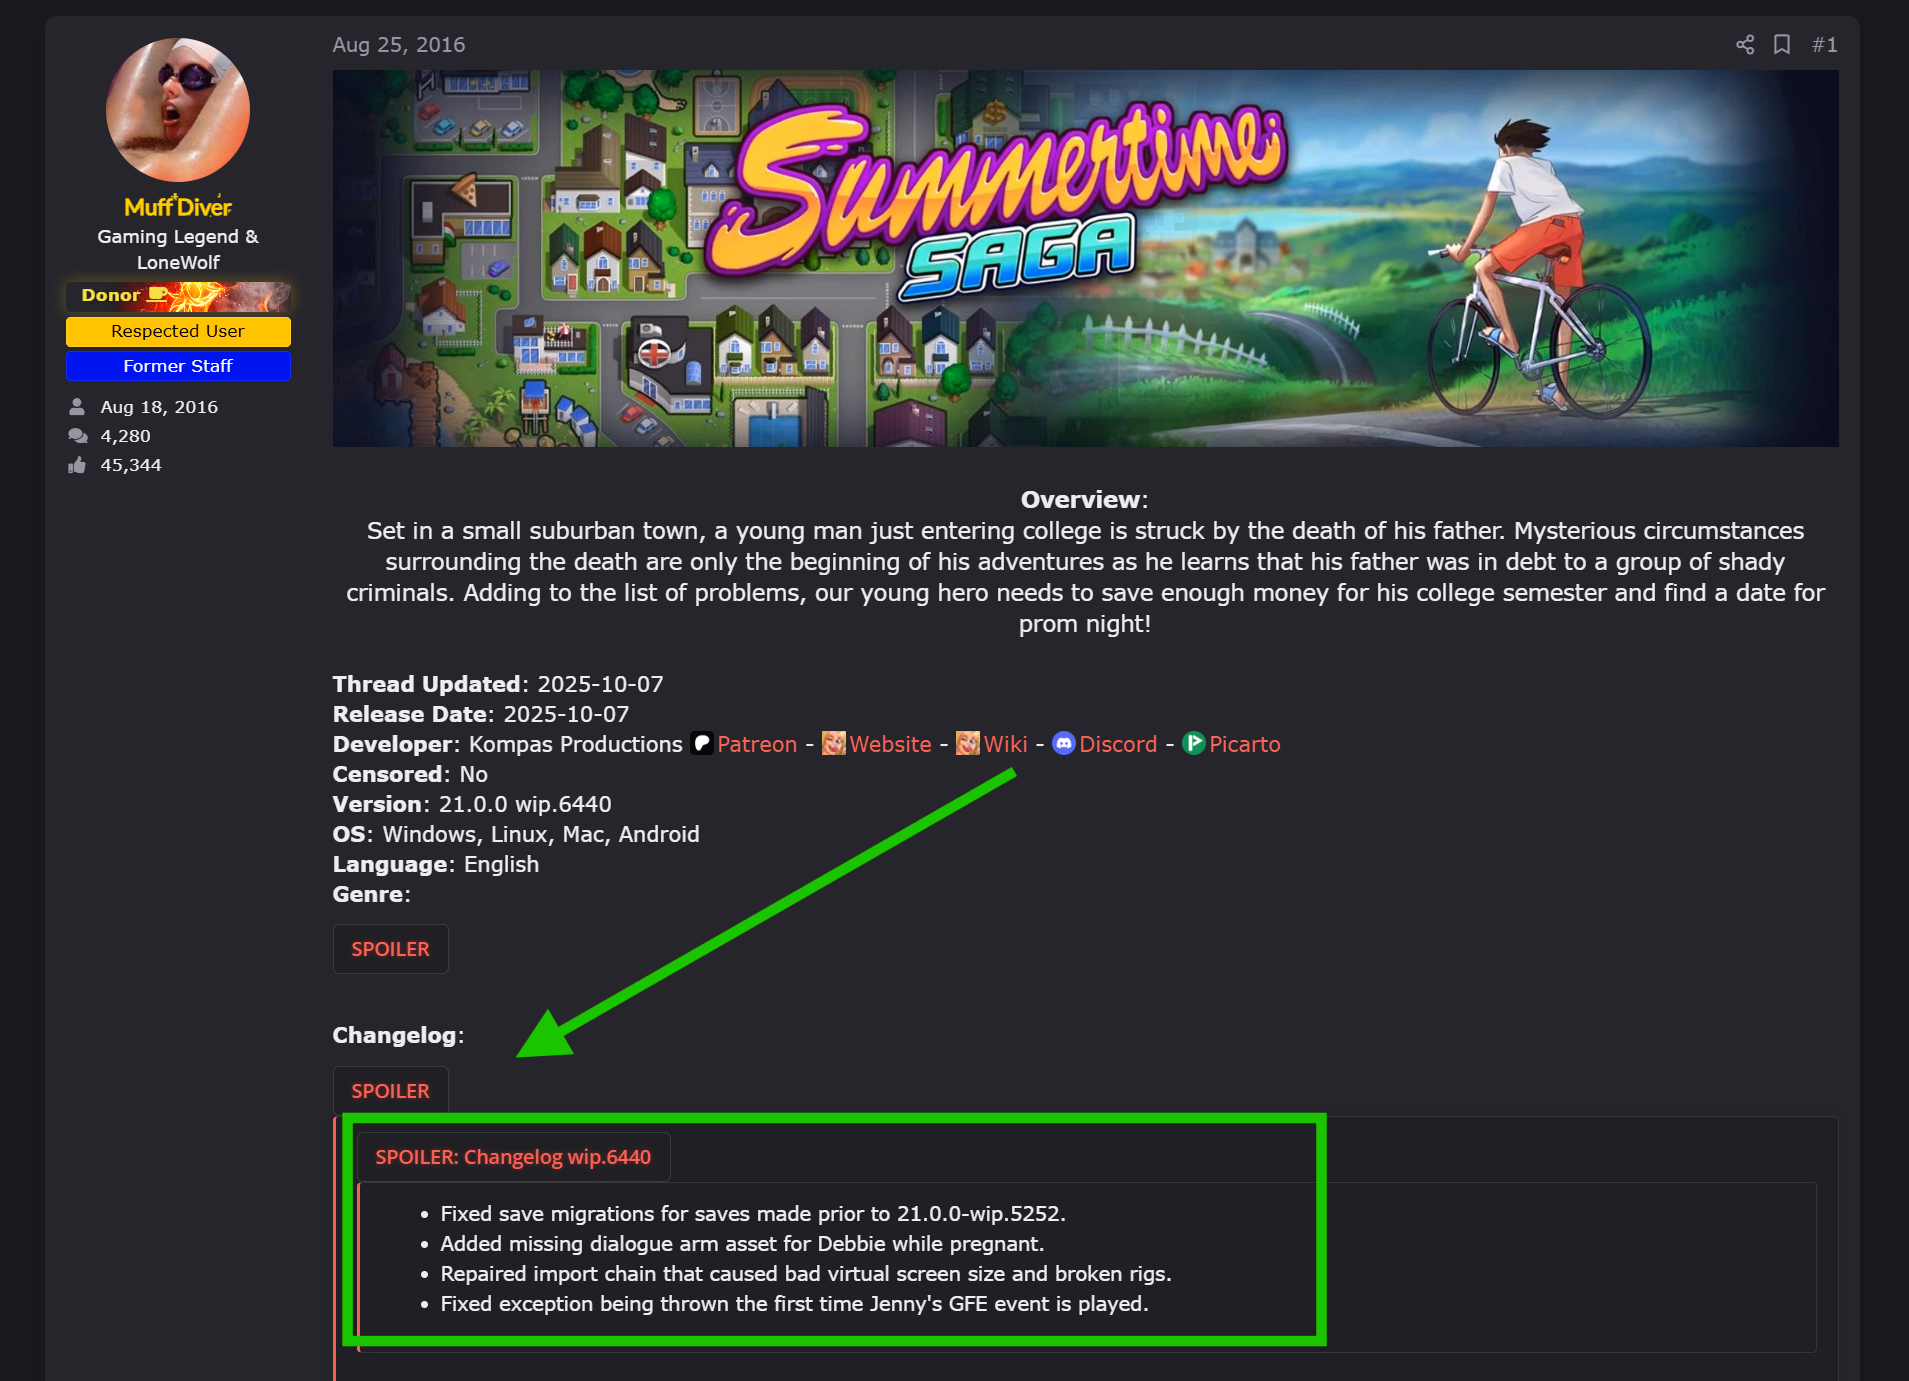The width and height of the screenshot is (1909, 1381).
Task: Open MuffDiver's avatar picture
Action: point(178,110)
